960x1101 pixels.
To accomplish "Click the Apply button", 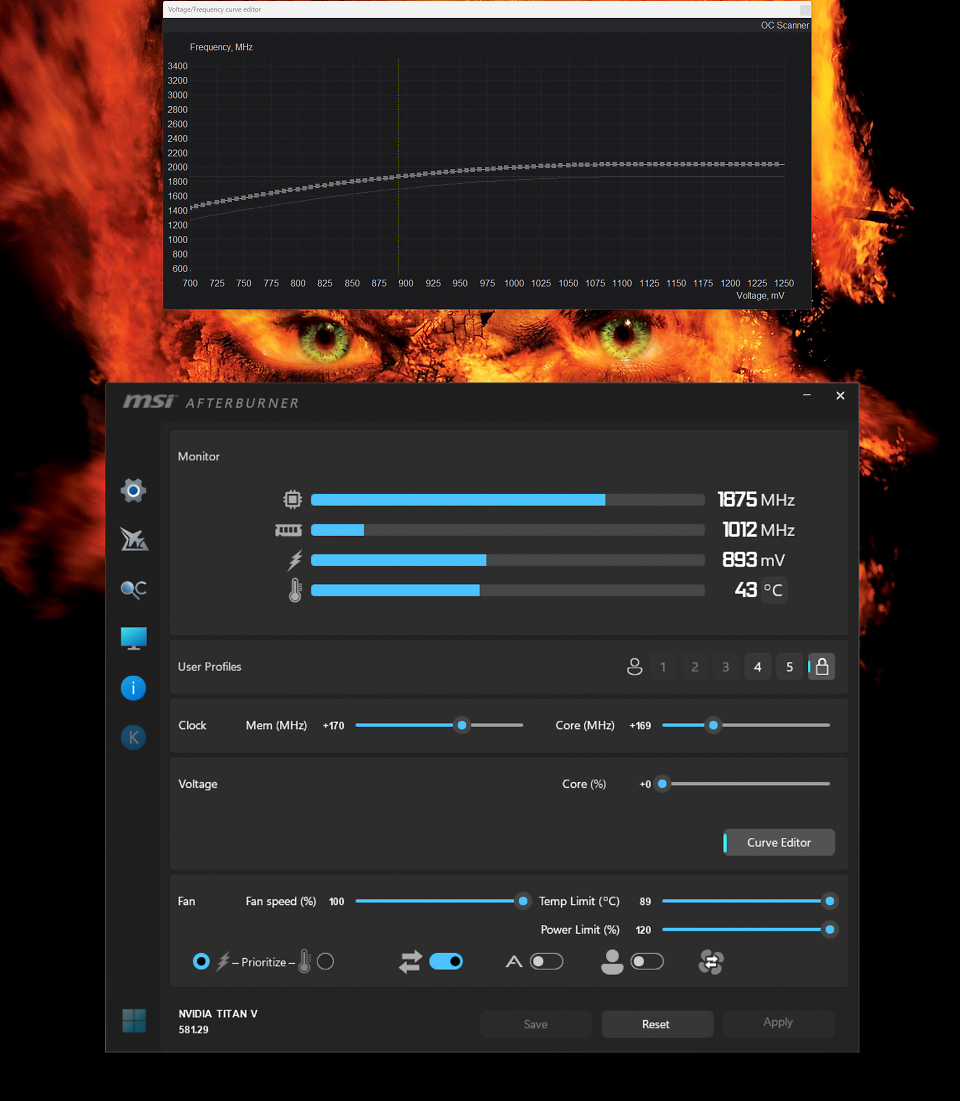I will [x=779, y=1022].
